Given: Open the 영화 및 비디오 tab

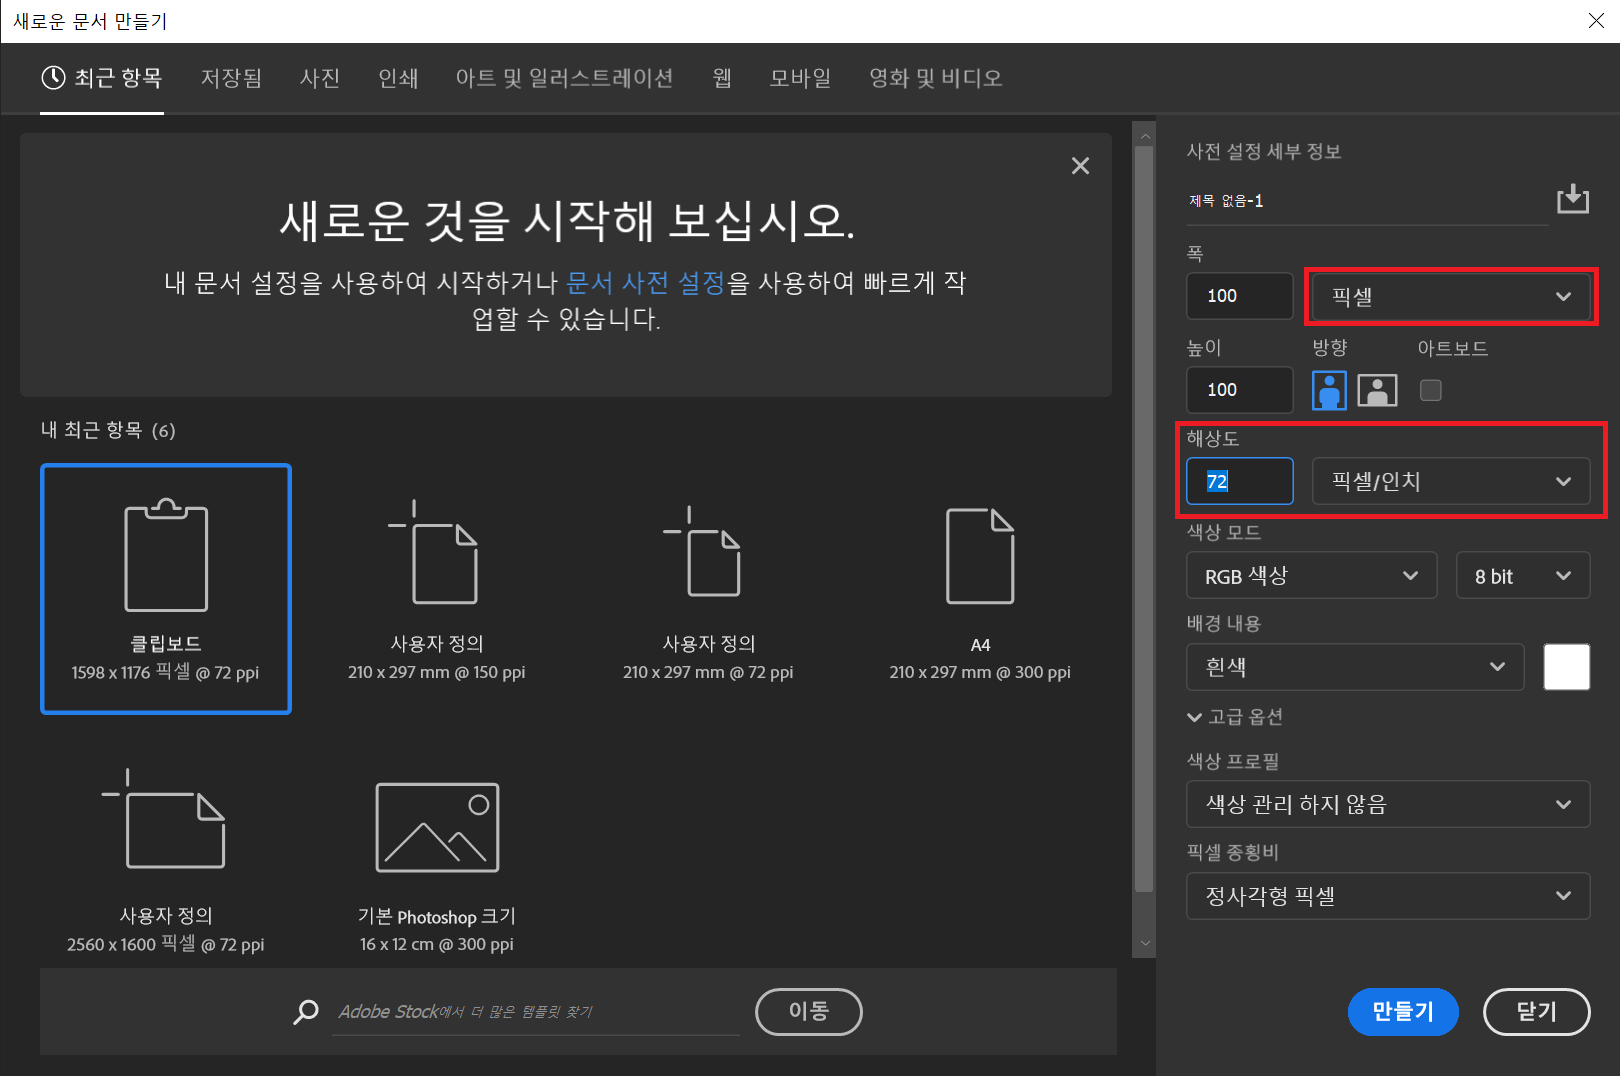Looking at the screenshot, I should (935, 78).
